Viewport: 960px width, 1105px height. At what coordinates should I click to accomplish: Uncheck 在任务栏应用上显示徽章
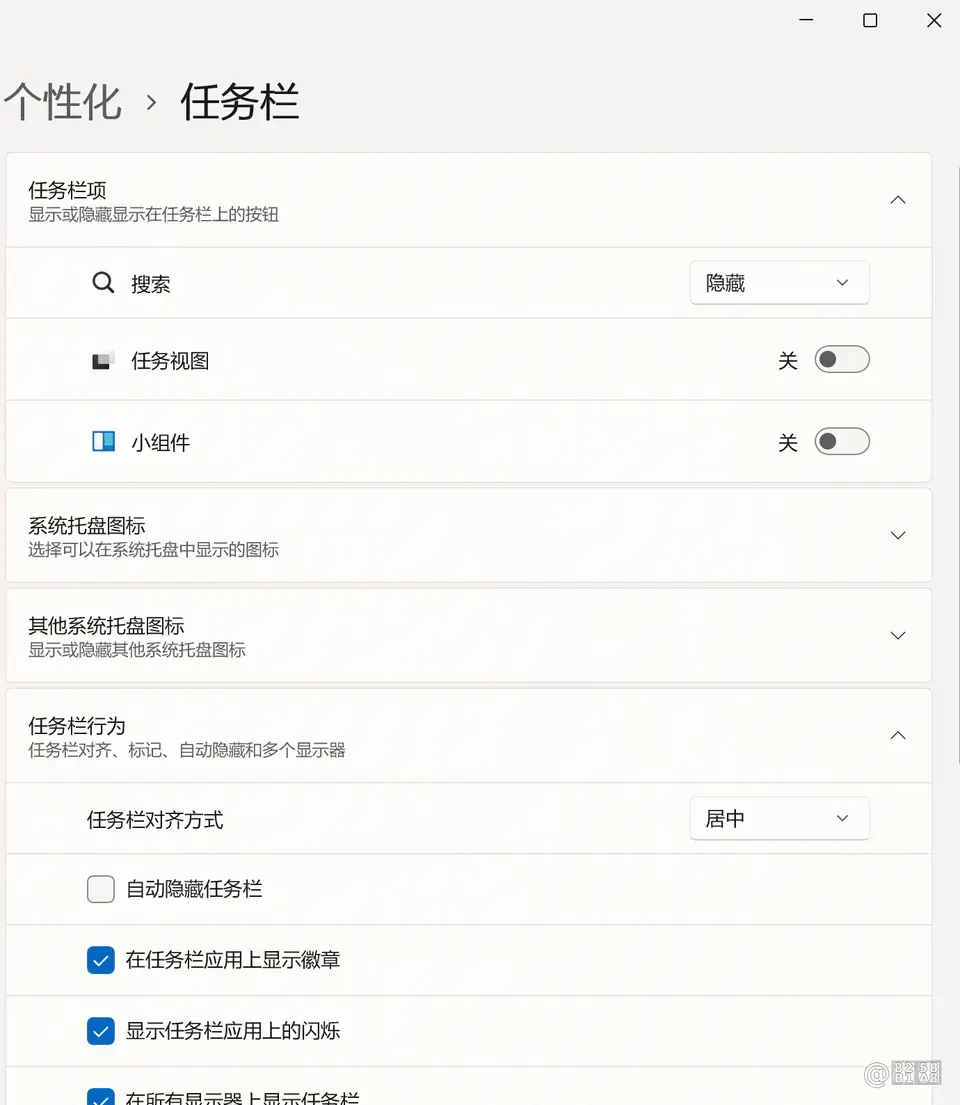101,960
